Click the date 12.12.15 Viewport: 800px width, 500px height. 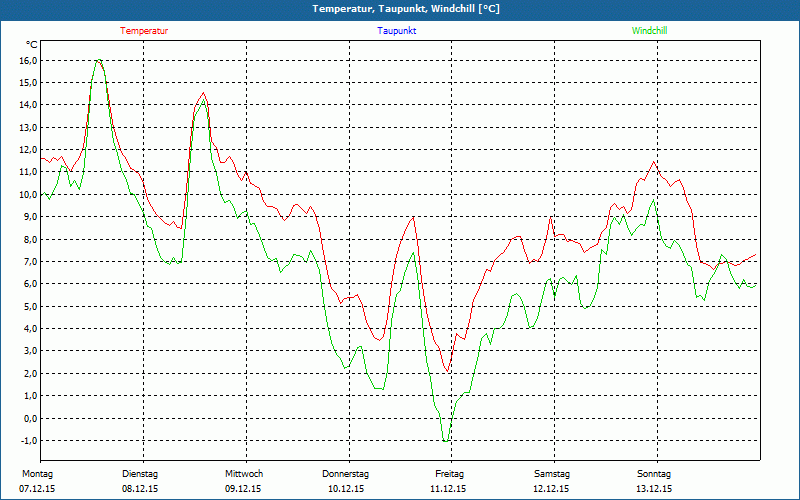click(551, 489)
